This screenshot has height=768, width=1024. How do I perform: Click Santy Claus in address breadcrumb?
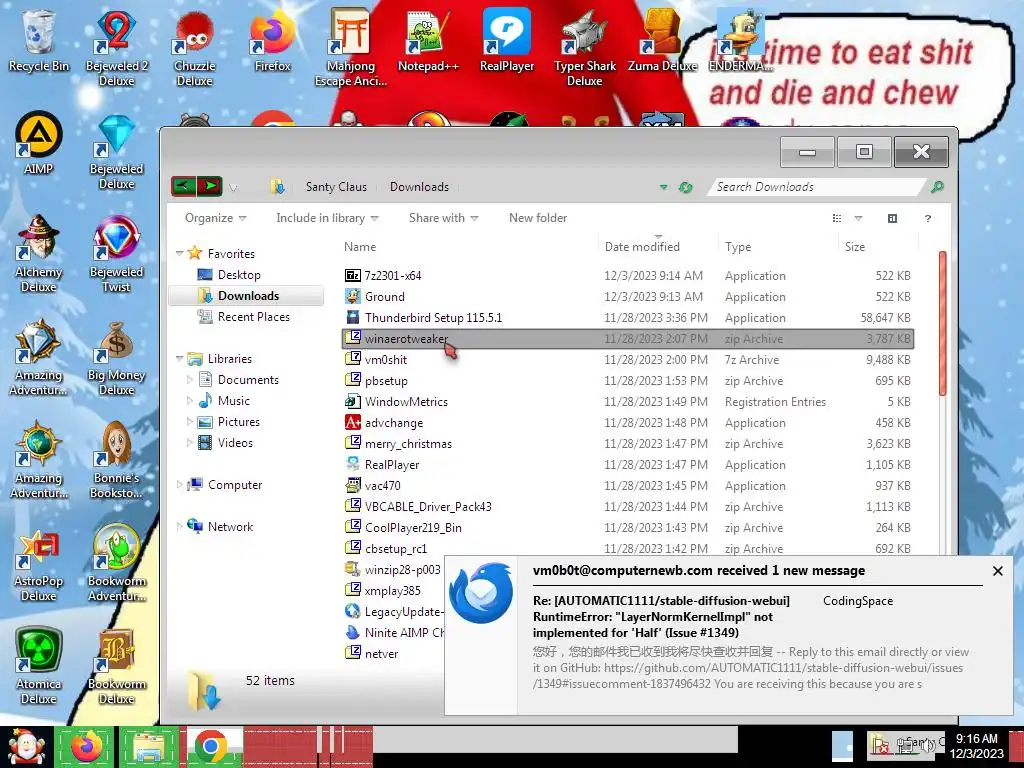[x=336, y=187]
